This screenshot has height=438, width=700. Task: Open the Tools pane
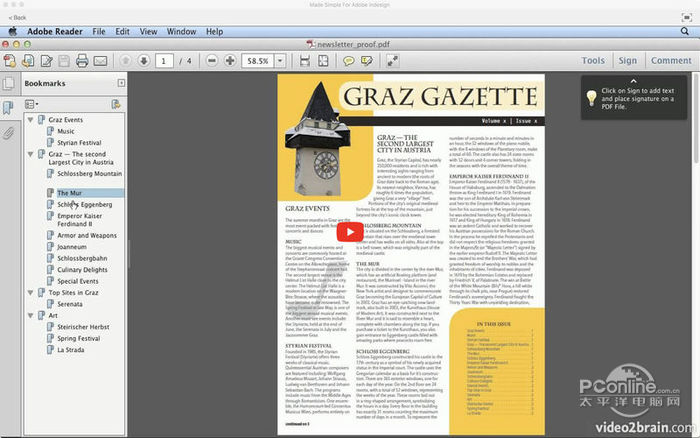pyautogui.click(x=593, y=60)
